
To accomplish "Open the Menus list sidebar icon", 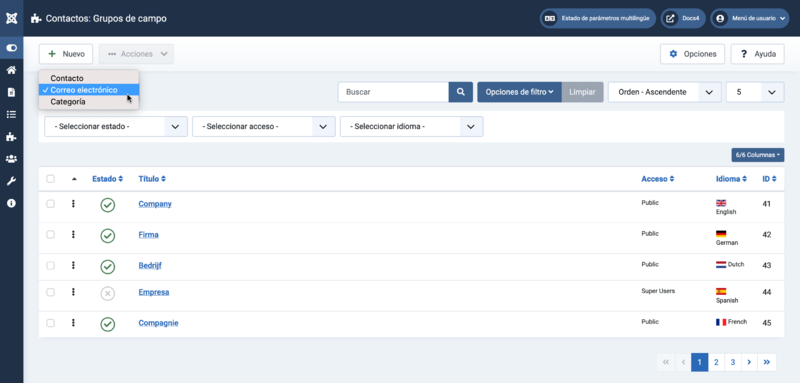I will pyautogui.click(x=11, y=114).
